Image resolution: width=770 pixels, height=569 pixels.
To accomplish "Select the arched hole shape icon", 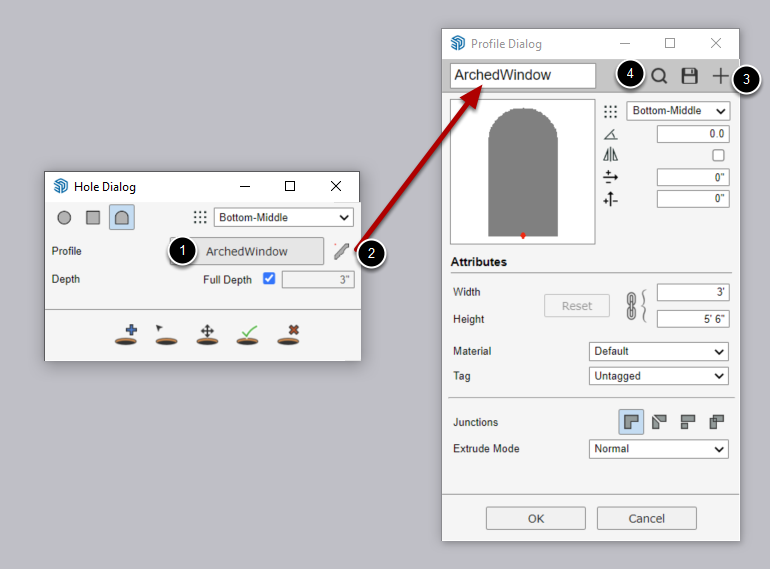I will pos(122,217).
